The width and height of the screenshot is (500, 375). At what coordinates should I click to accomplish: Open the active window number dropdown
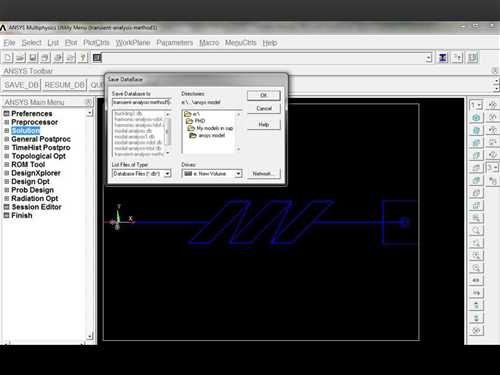479,105
